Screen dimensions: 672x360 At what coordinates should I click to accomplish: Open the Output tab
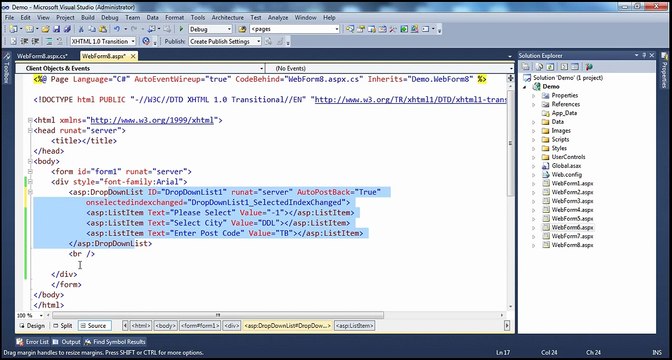point(67,342)
